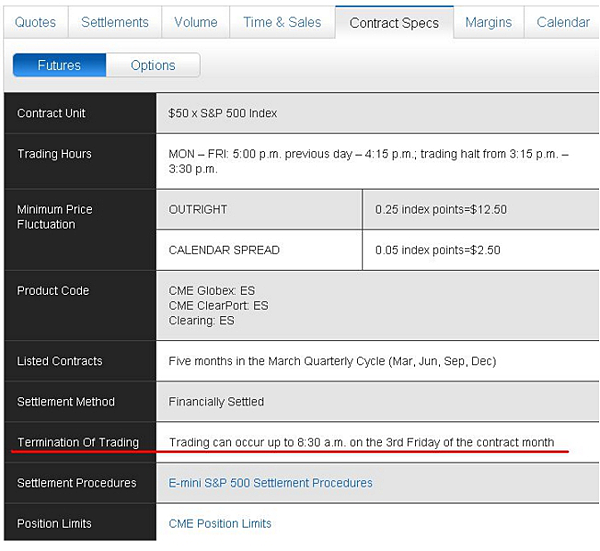The height and width of the screenshot is (551, 600).
Task: Click the Position Limits row label
Action: (x=54, y=523)
